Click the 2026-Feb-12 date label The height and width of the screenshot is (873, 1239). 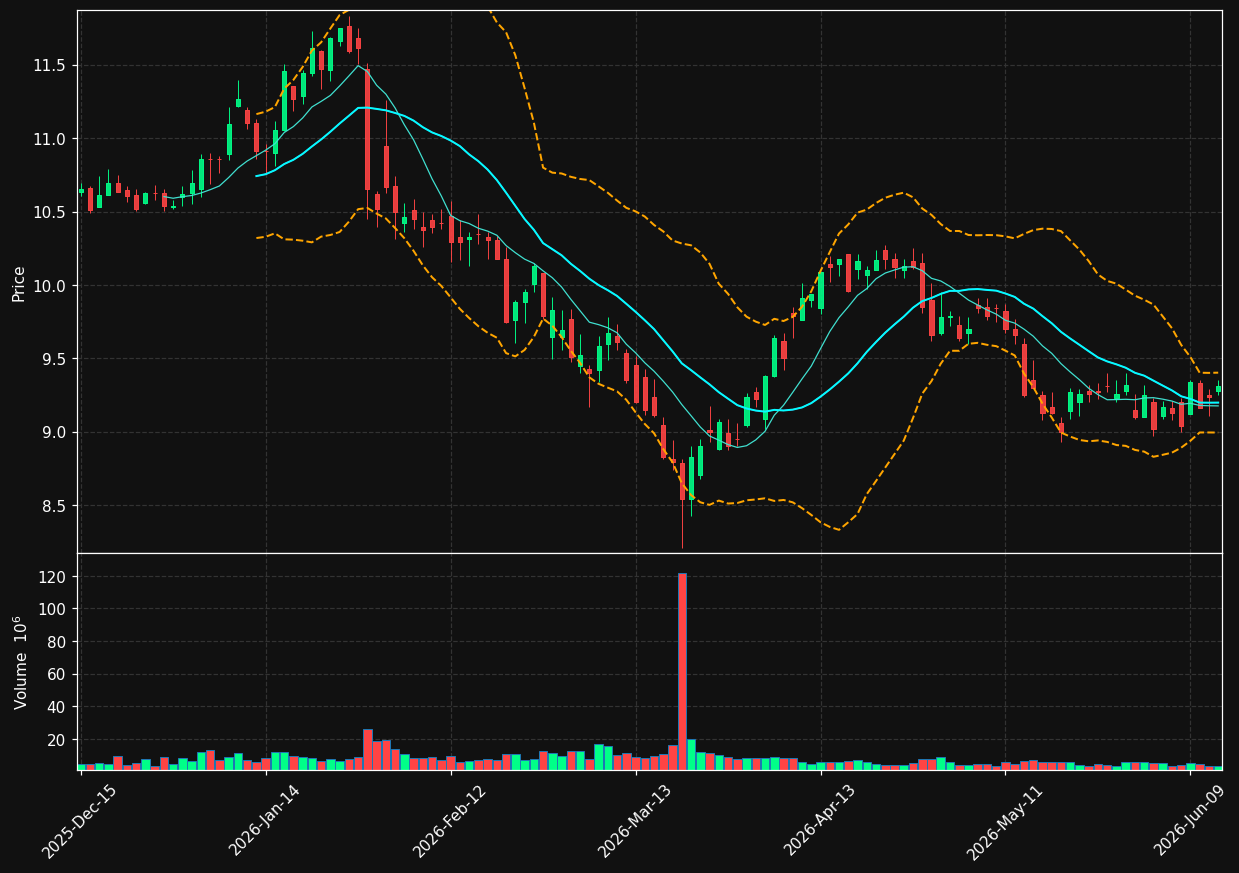click(449, 821)
